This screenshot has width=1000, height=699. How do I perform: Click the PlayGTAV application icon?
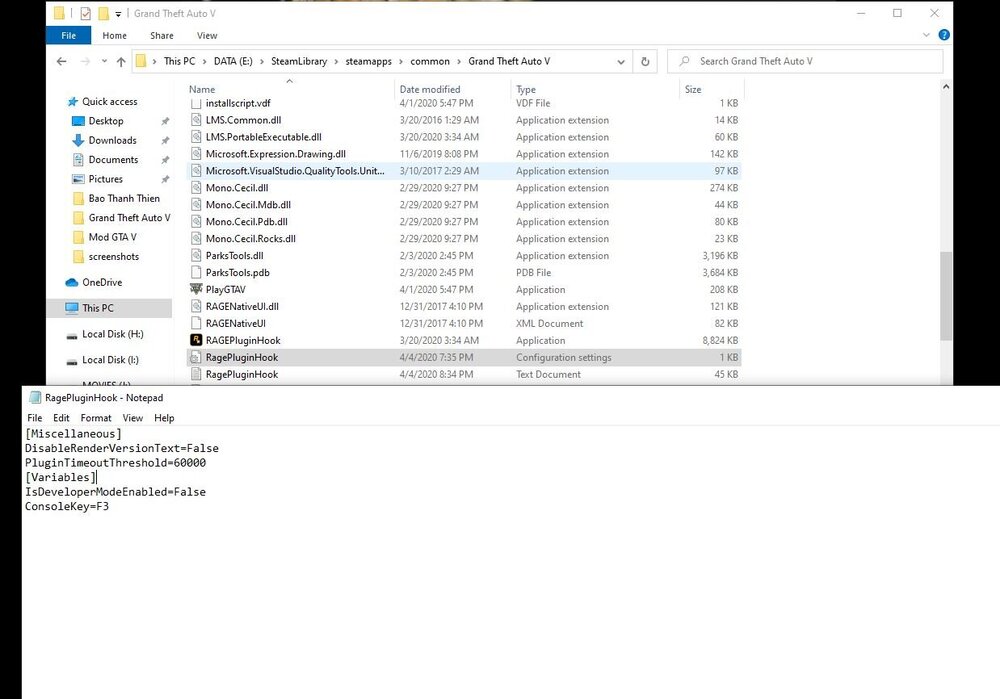pyautogui.click(x=196, y=290)
